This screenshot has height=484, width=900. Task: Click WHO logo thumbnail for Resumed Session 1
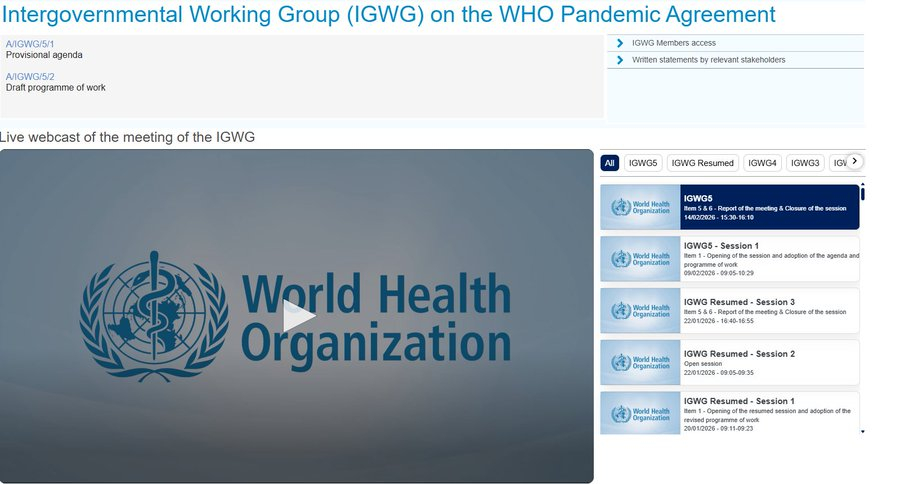click(640, 413)
